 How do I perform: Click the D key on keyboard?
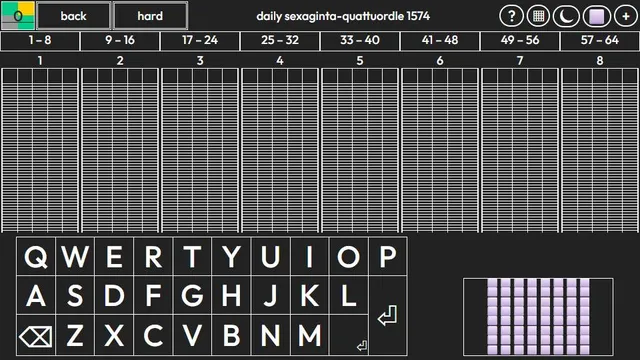coord(114,296)
